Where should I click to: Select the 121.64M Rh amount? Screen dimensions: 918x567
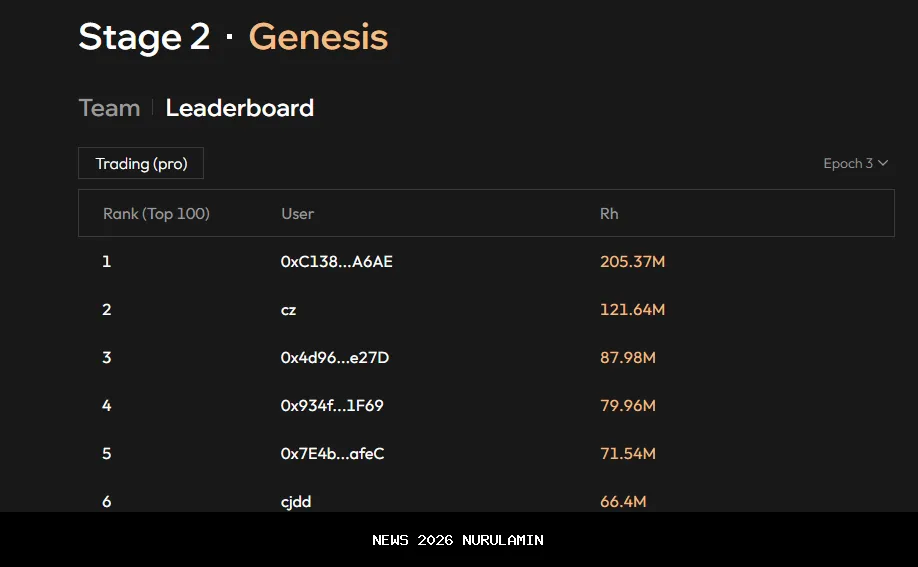(x=632, y=310)
